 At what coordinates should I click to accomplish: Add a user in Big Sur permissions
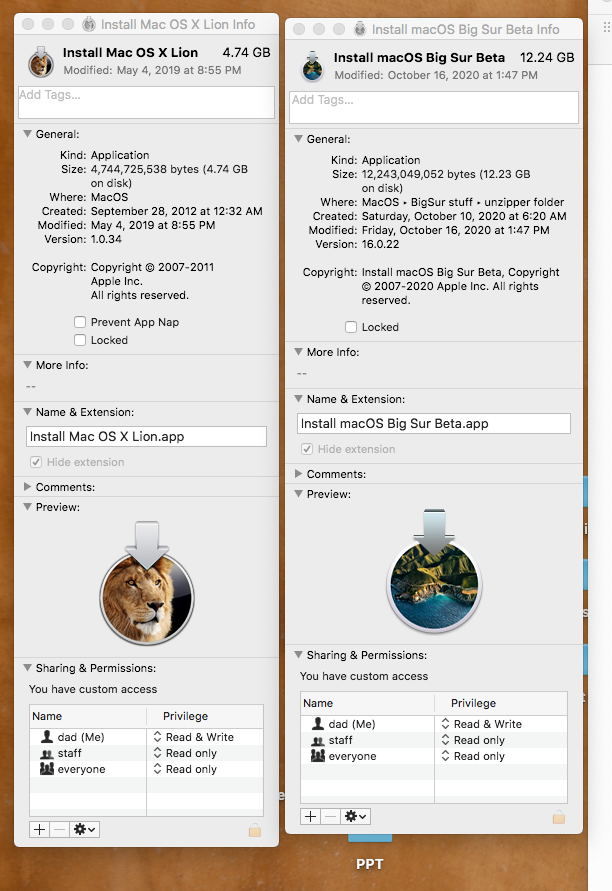(310, 817)
